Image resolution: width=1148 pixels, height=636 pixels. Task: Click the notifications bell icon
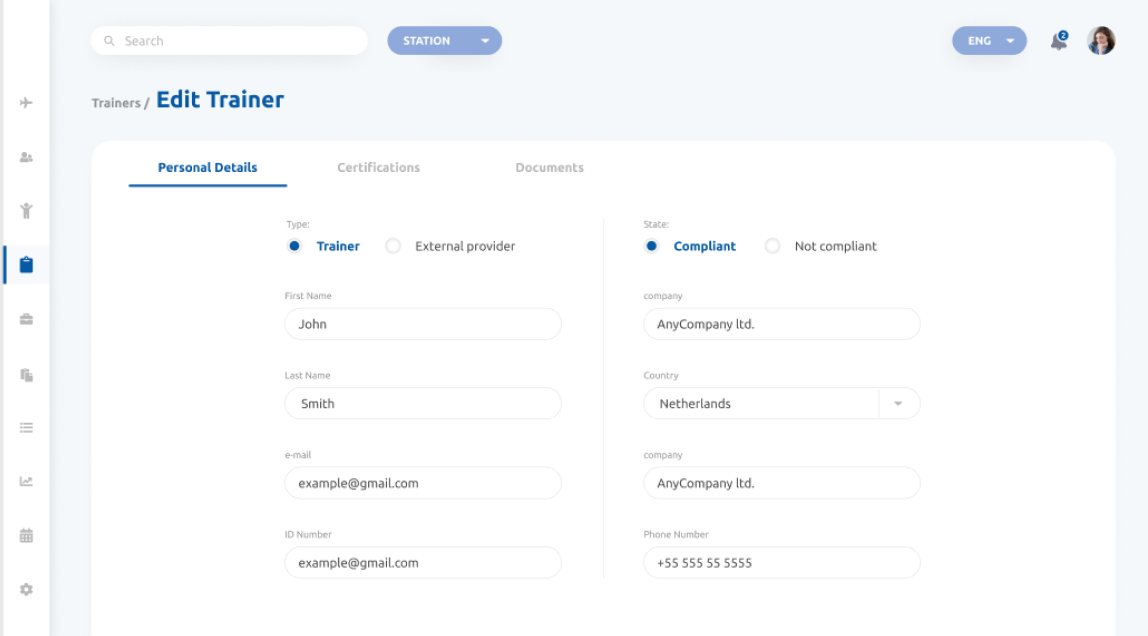coord(1057,41)
